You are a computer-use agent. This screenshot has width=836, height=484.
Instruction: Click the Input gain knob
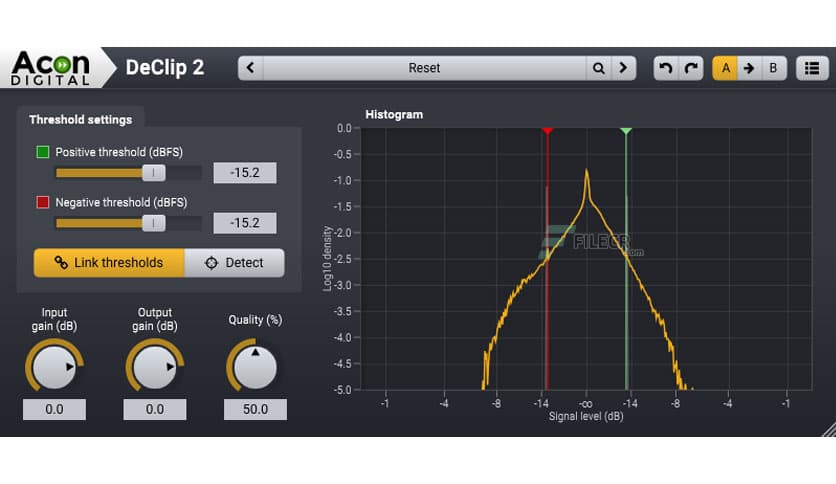[x=54, y=368]
